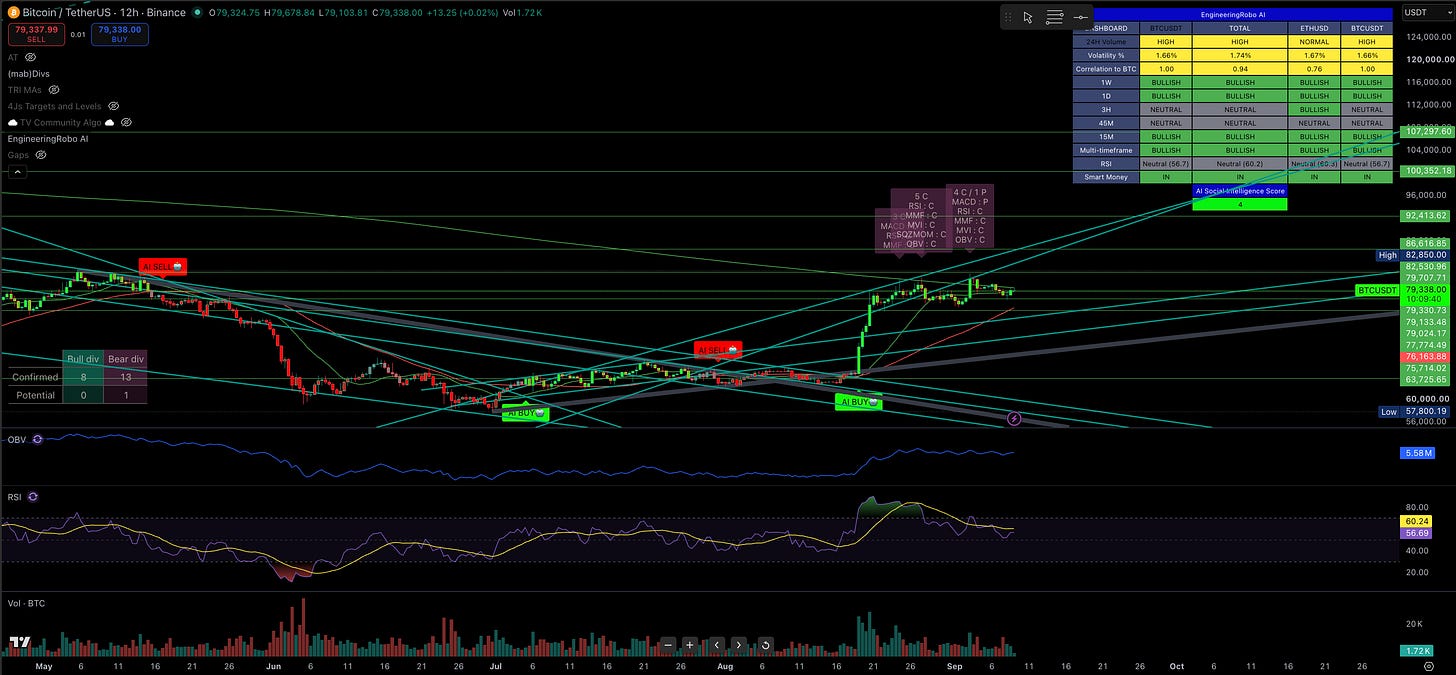
Task: Click the Aug label on time axis
Action: coord(725,665)
